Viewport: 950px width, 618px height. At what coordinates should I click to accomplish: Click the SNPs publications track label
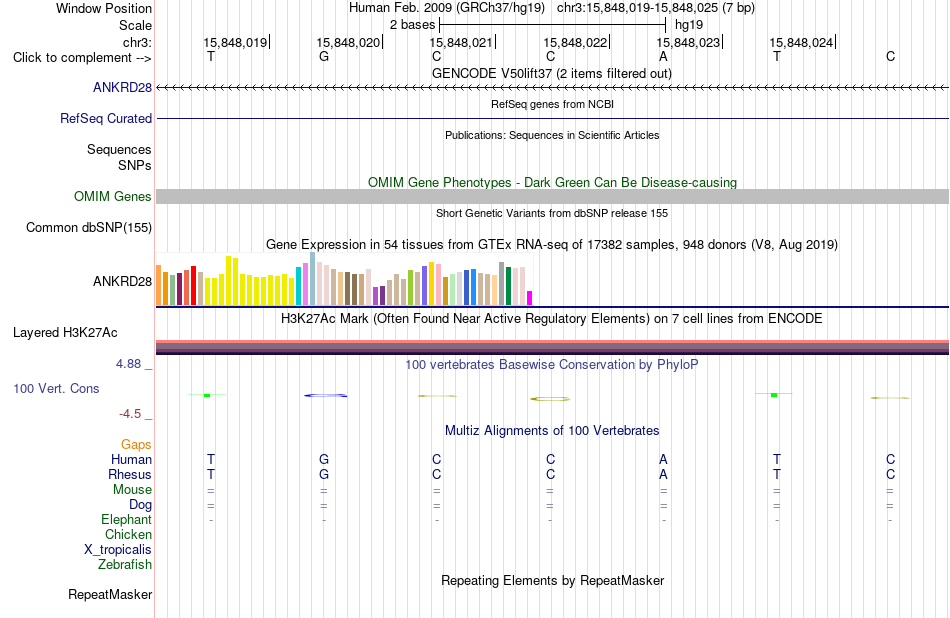pos(135,165)
